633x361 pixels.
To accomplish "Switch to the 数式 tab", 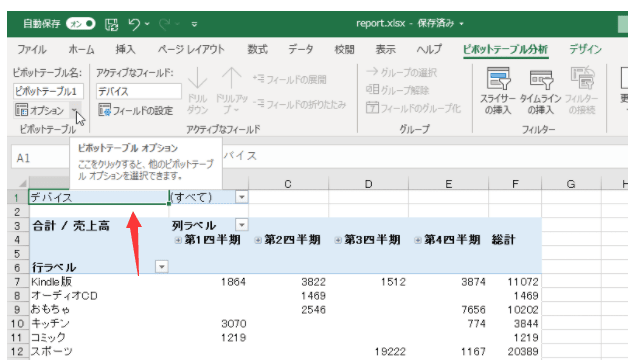I will pos(257,50).
